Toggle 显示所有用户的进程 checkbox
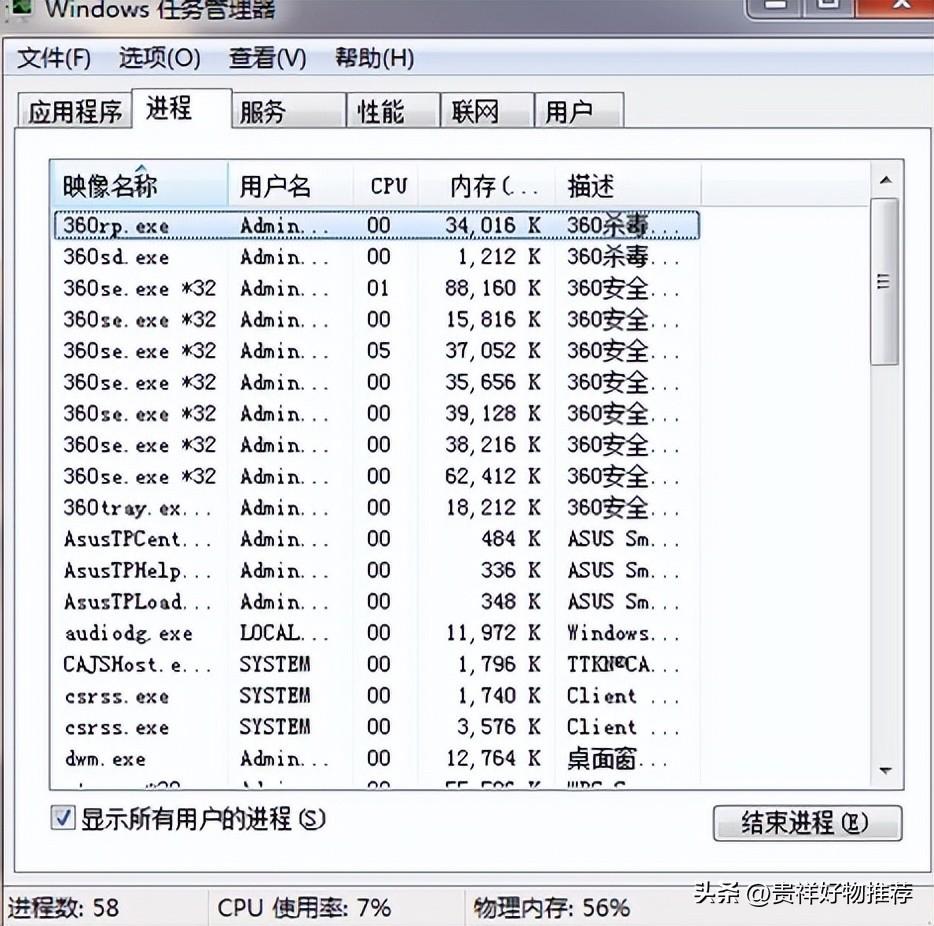Screen dimensions: 934x926 63,818
